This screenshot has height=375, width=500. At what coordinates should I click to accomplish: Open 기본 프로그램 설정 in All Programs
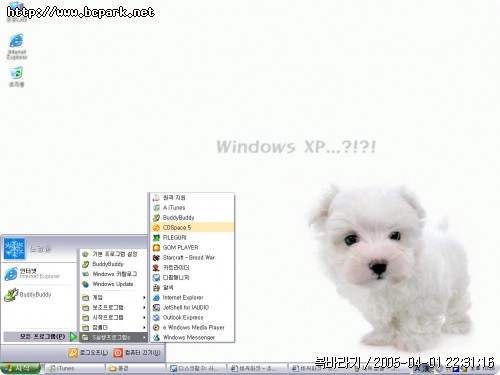(114, 254)
